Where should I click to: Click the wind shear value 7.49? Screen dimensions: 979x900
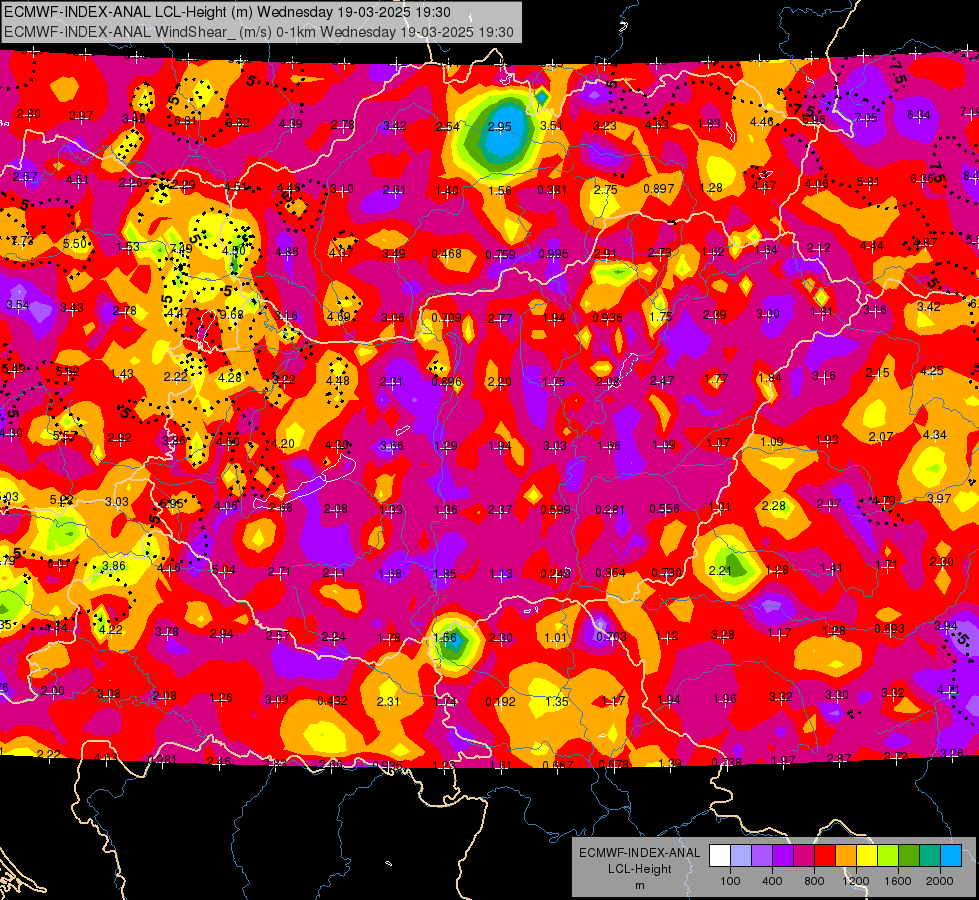[180, 249]
